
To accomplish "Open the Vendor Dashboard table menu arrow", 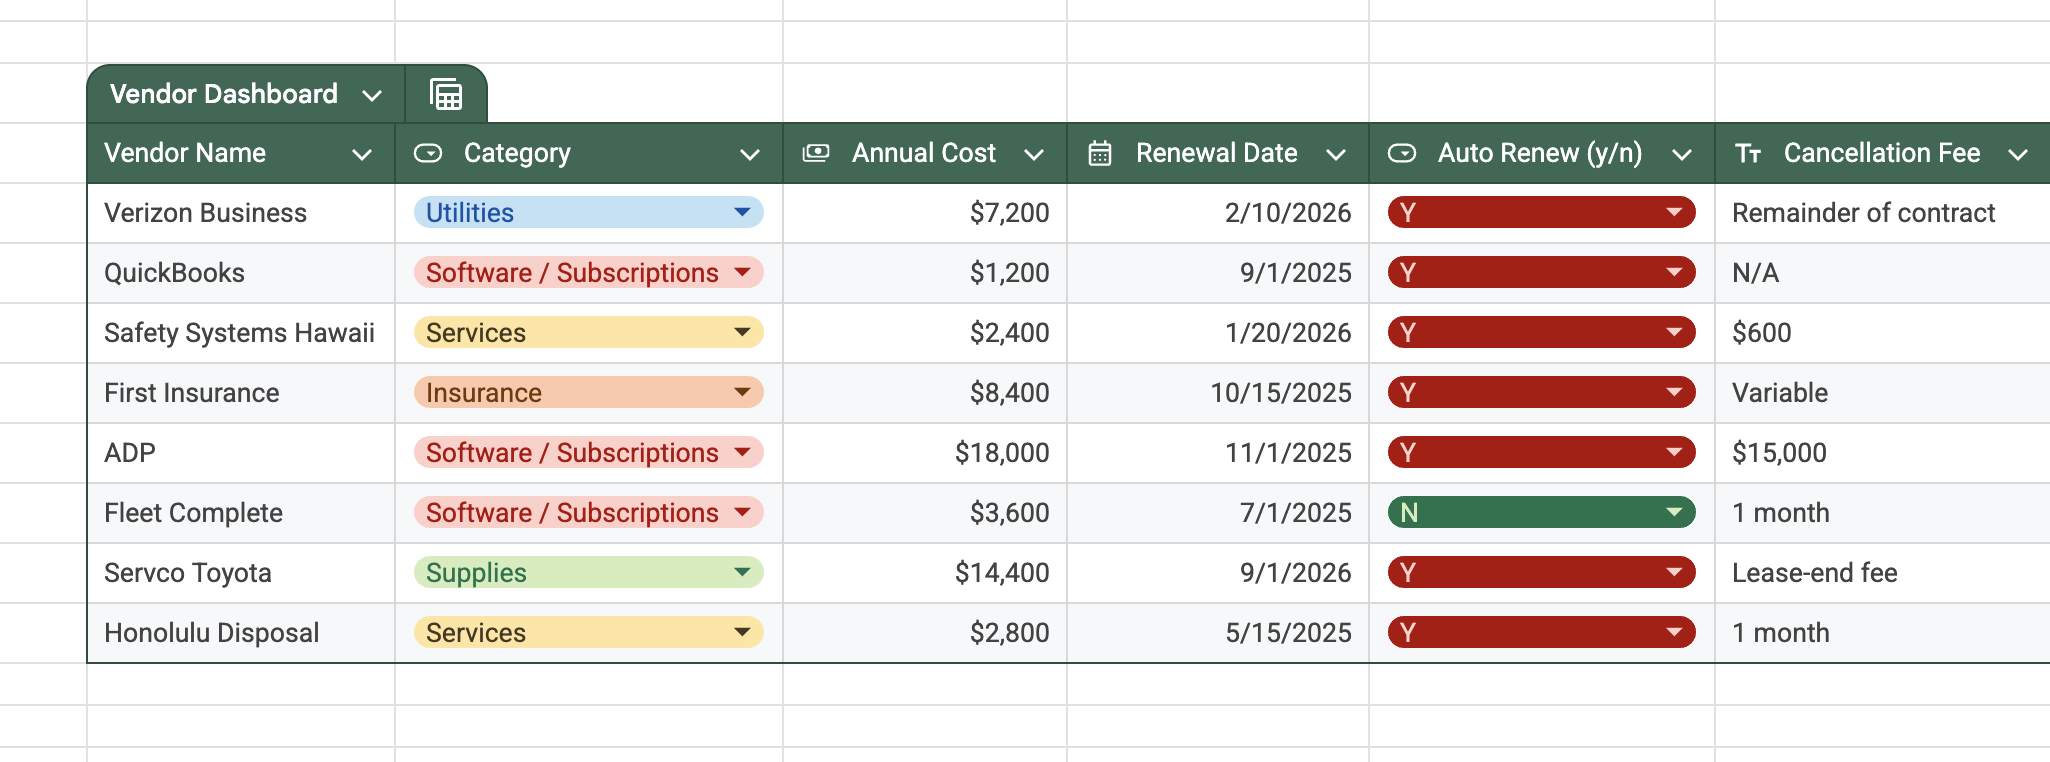I will pos(372,95).
